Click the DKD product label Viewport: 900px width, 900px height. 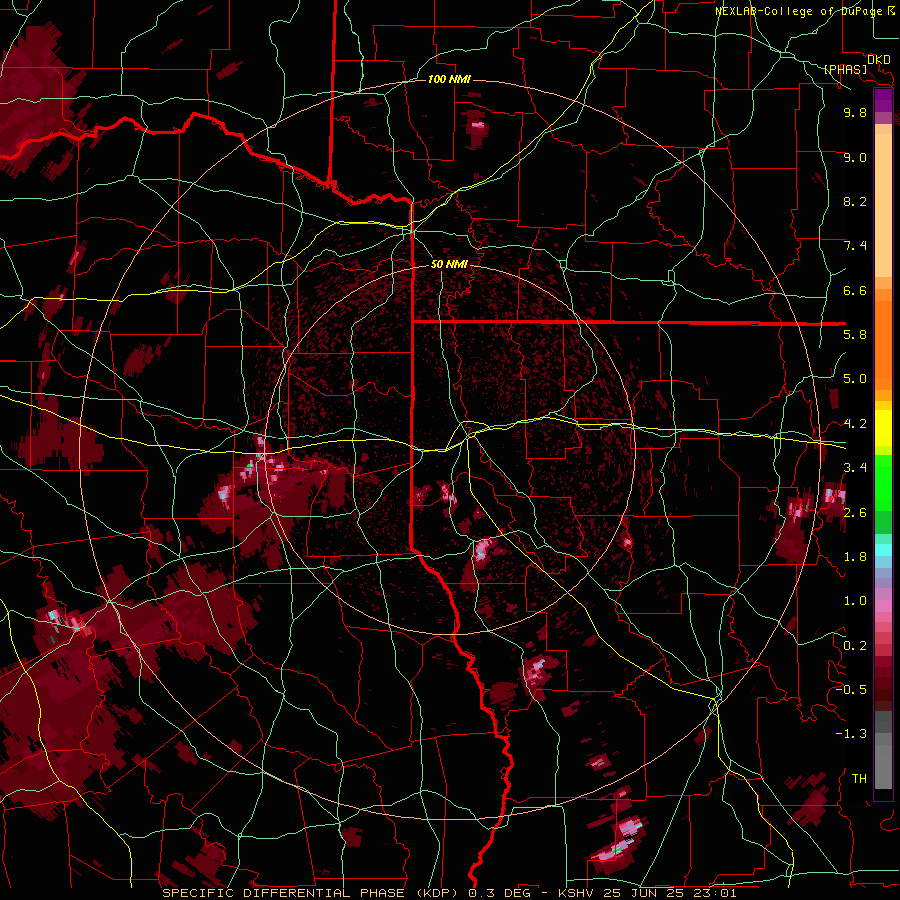pyautogui.click(x=879, y=60)
